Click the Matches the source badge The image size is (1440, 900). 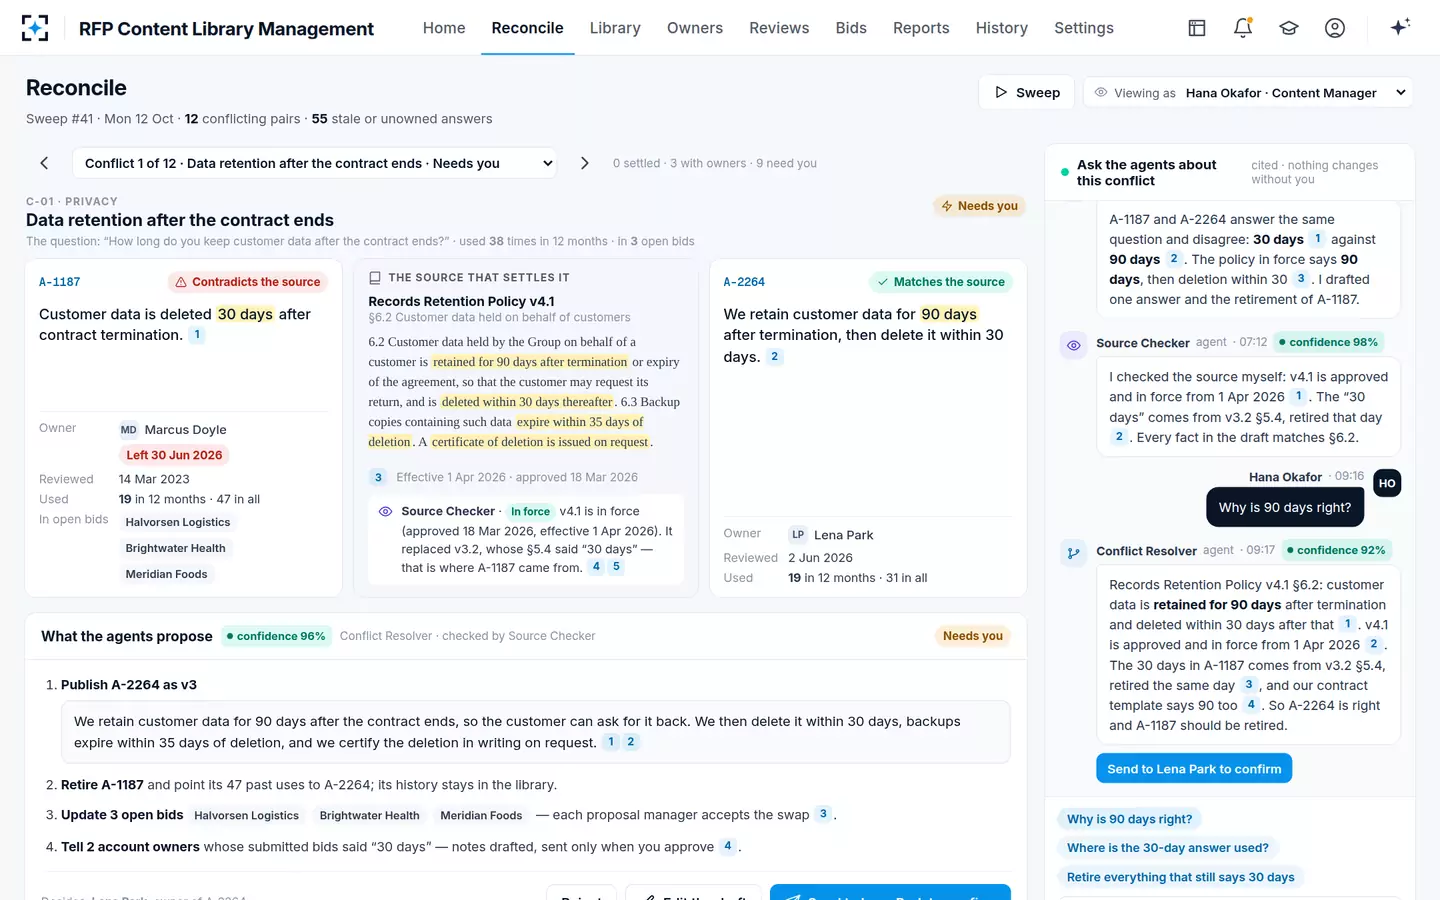pyautogui.click(x=941, y=282)
